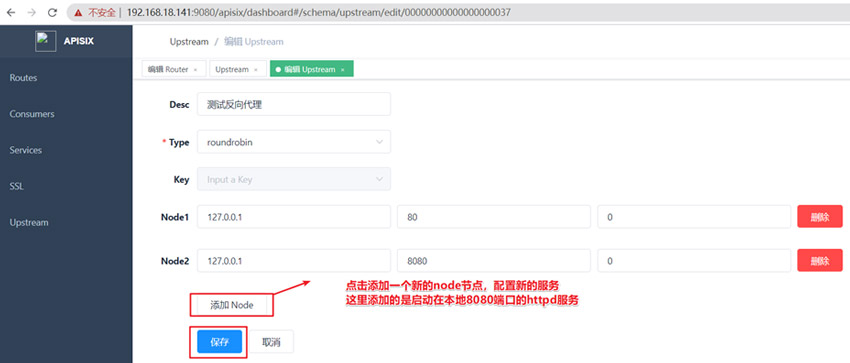This screenshot has width=850, height=363.
Task: Close the Upstream tab with x
Action: (256, 70)
